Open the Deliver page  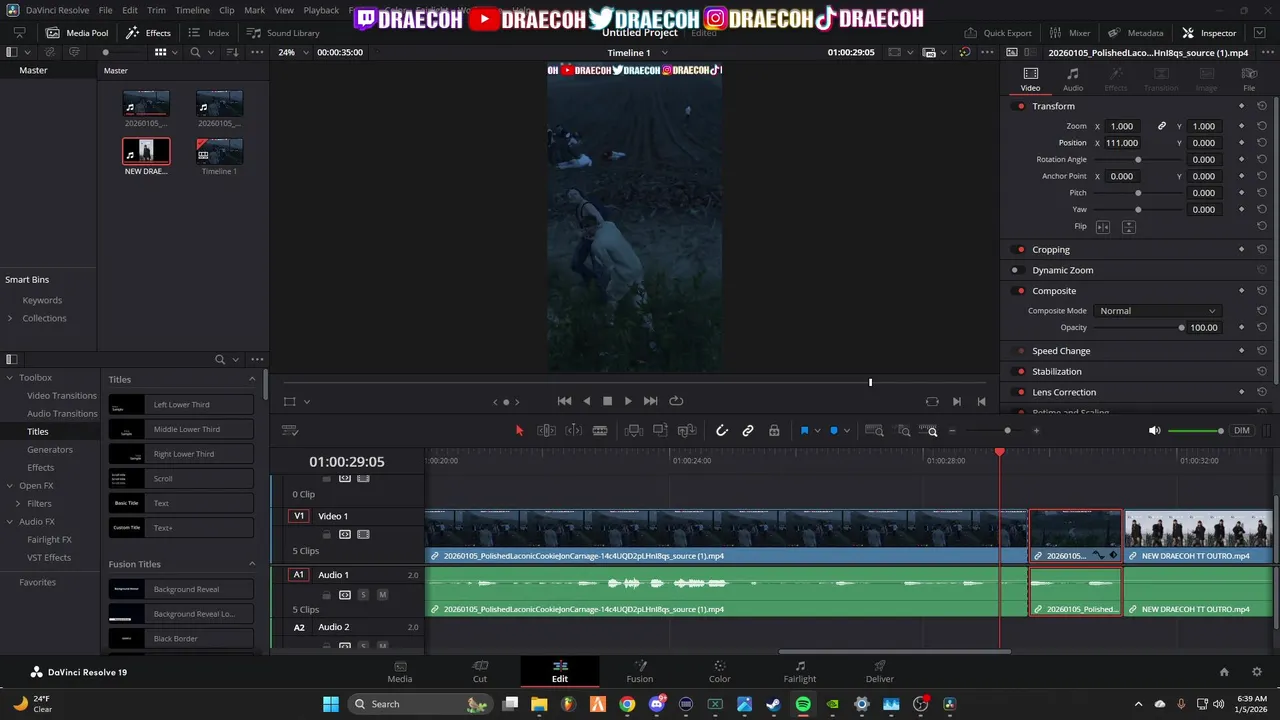click(x=880, y=671)
